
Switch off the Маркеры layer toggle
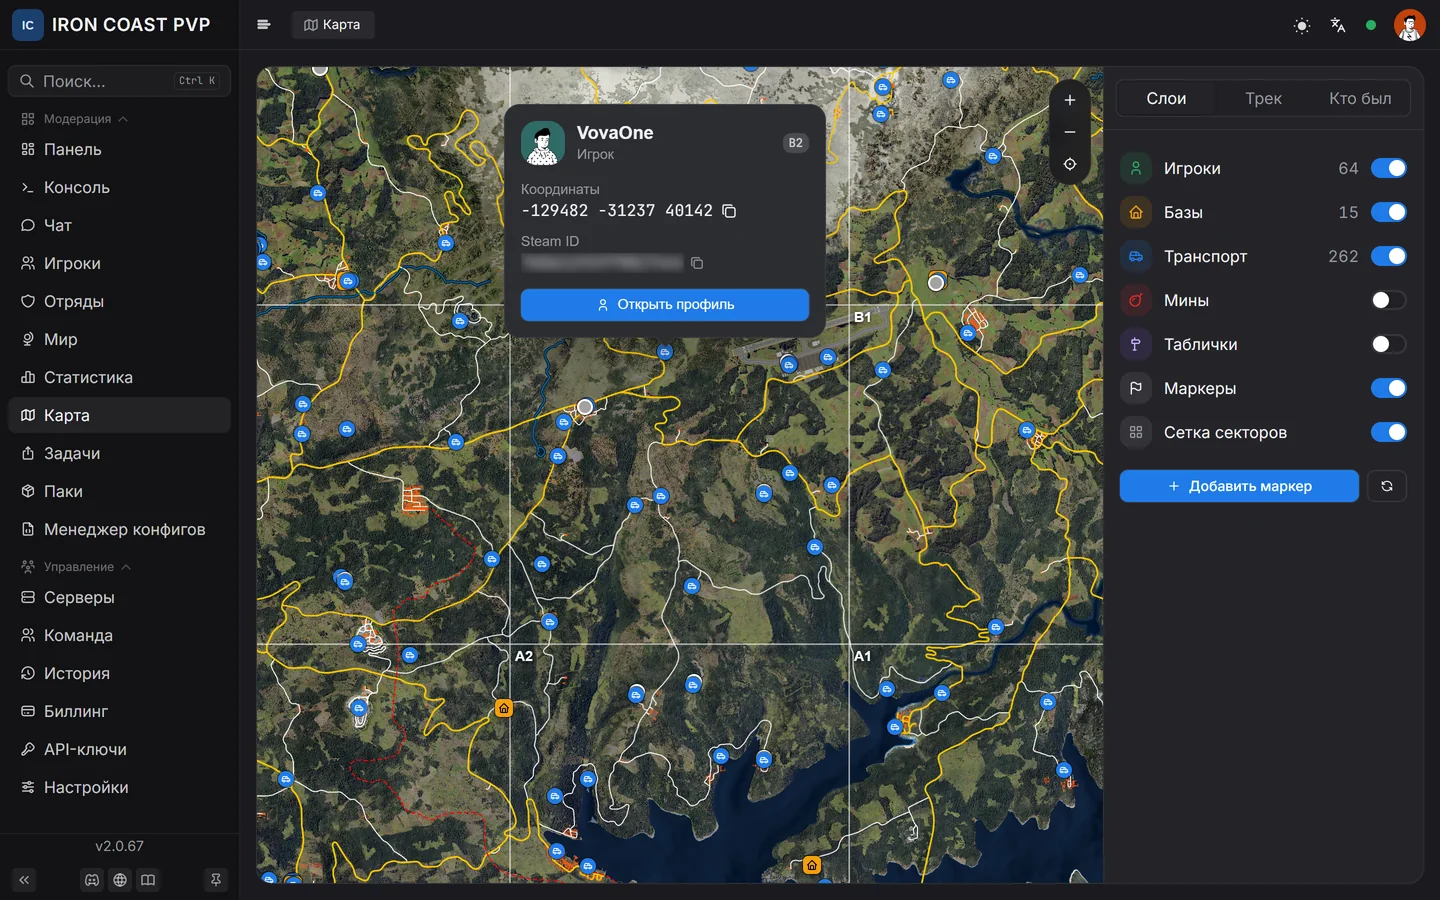coord(1388,388)
